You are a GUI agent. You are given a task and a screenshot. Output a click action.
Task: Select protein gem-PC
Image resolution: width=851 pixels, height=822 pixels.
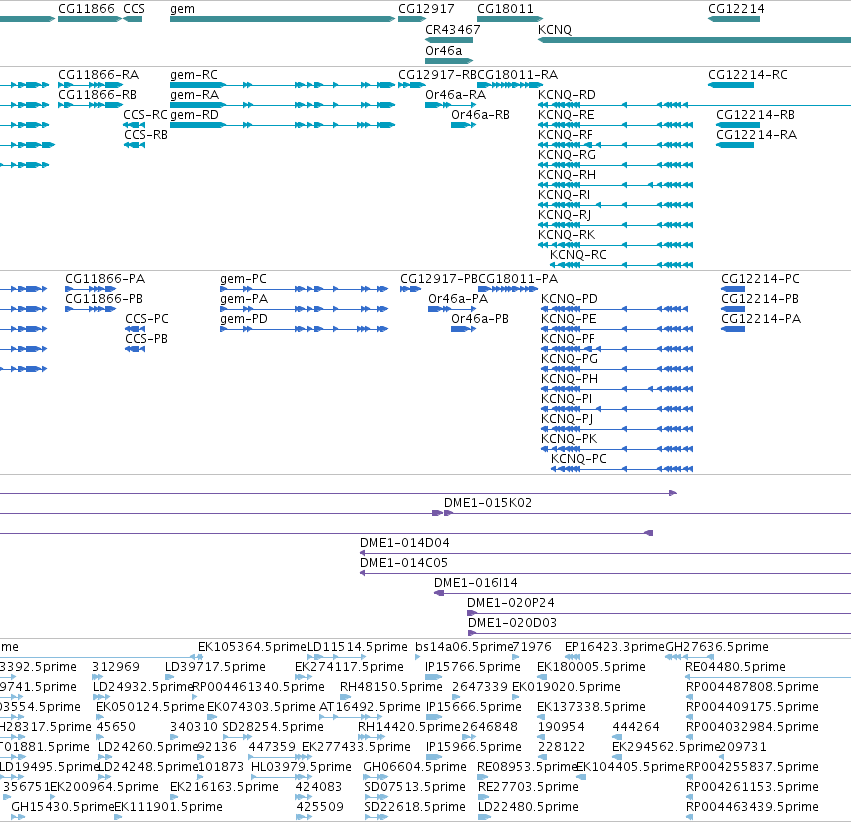(x=304, y=289)
